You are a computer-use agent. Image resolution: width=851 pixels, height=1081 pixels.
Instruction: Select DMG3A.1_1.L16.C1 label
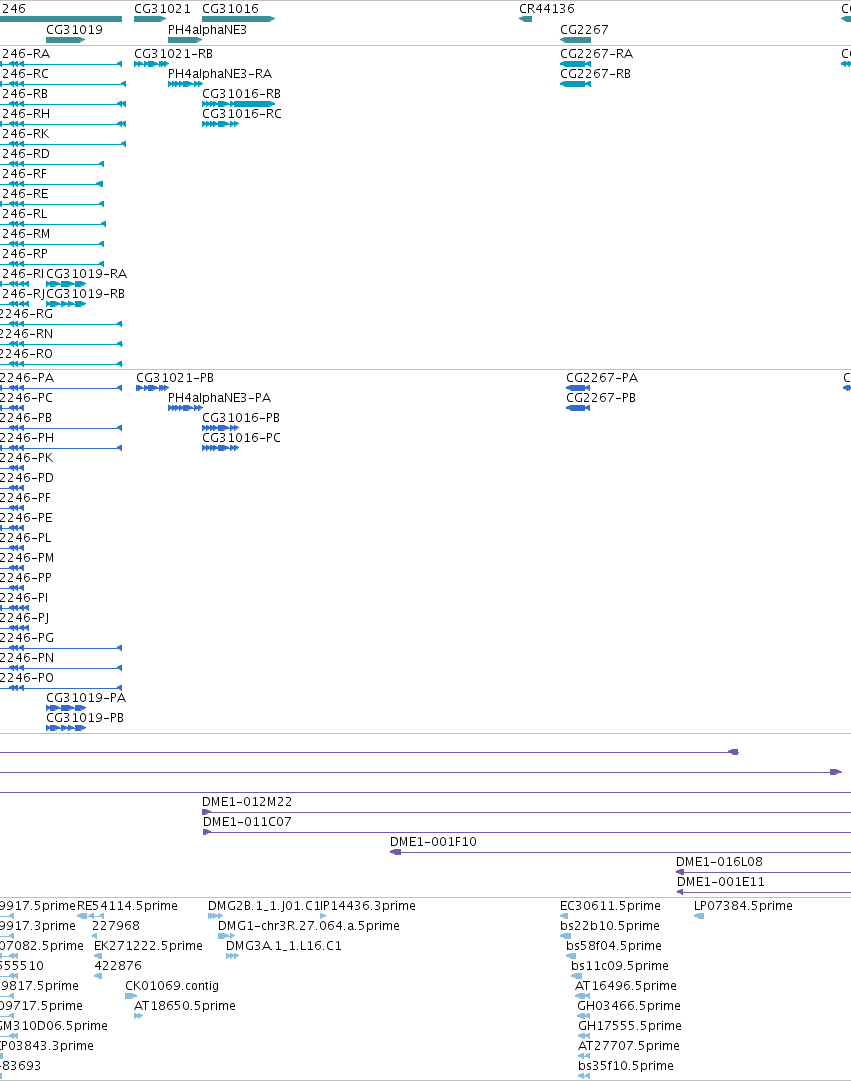pos(283,945)
